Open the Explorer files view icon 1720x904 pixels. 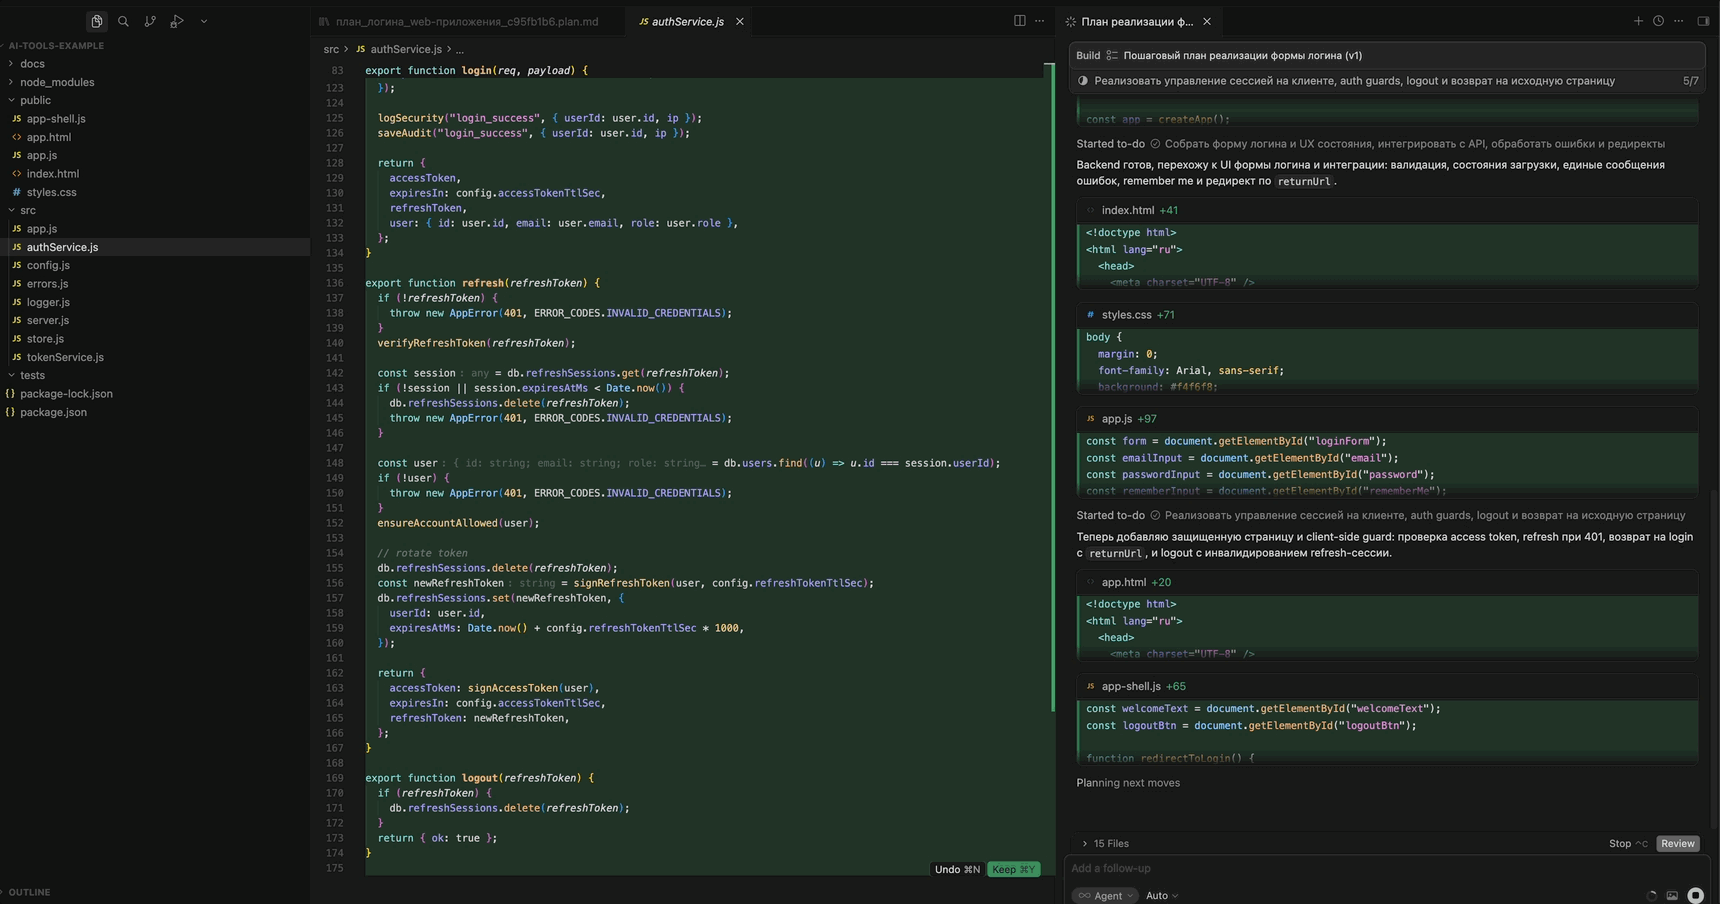(x=96, y=21)
